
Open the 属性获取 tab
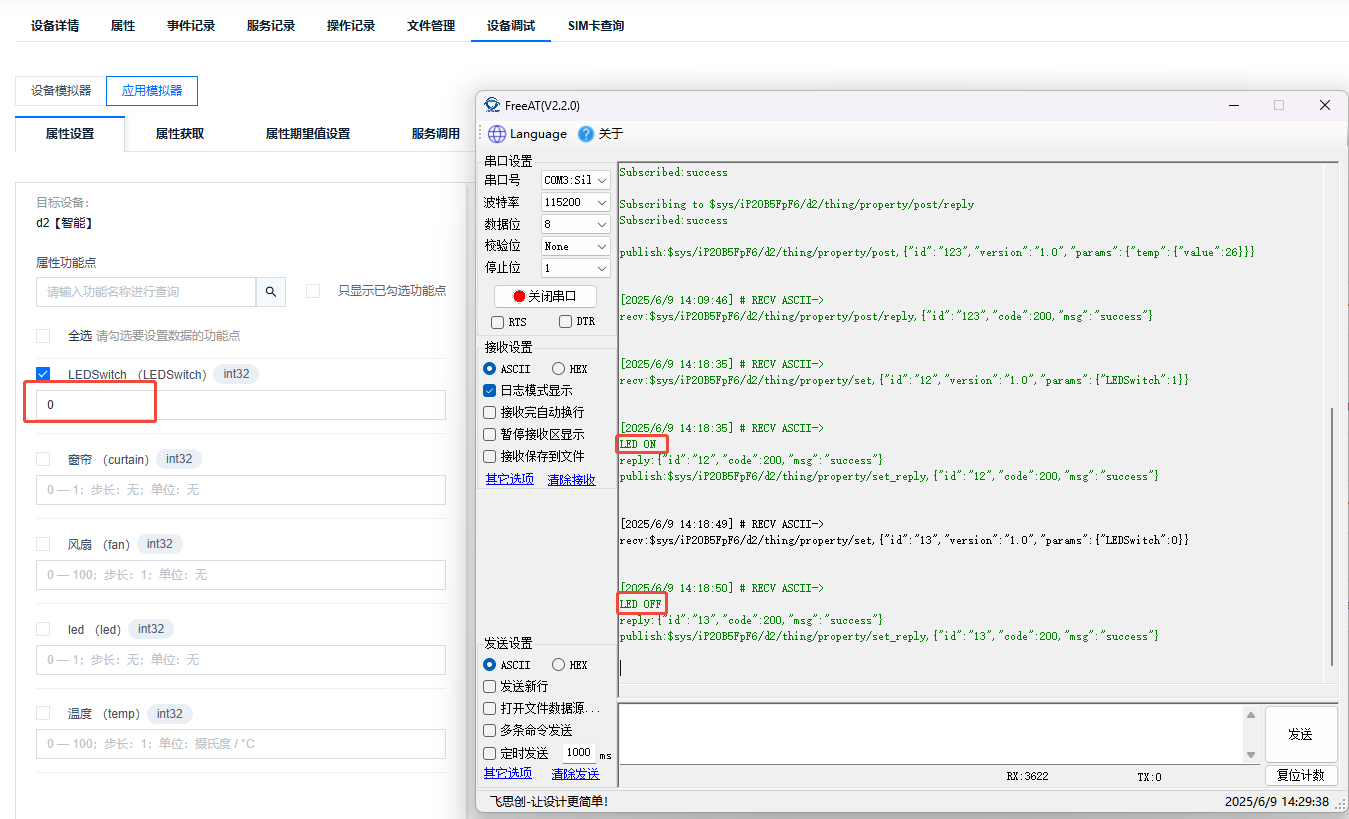[180, 134]
